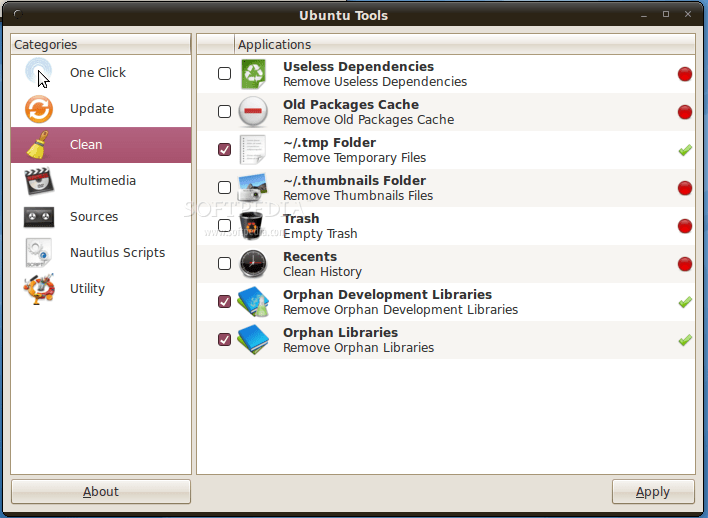Select 'Empty Trash' description text

pyautogui.click(x=320, y=234)
